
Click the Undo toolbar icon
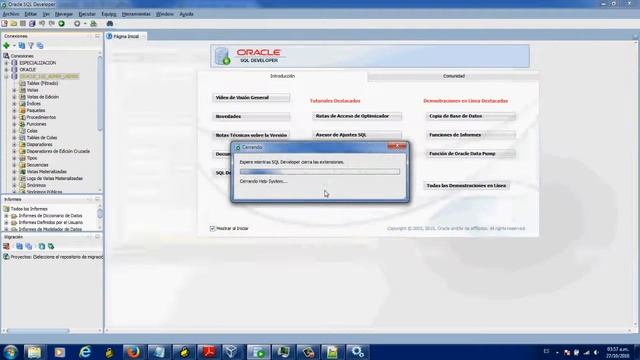click(42, 24)
